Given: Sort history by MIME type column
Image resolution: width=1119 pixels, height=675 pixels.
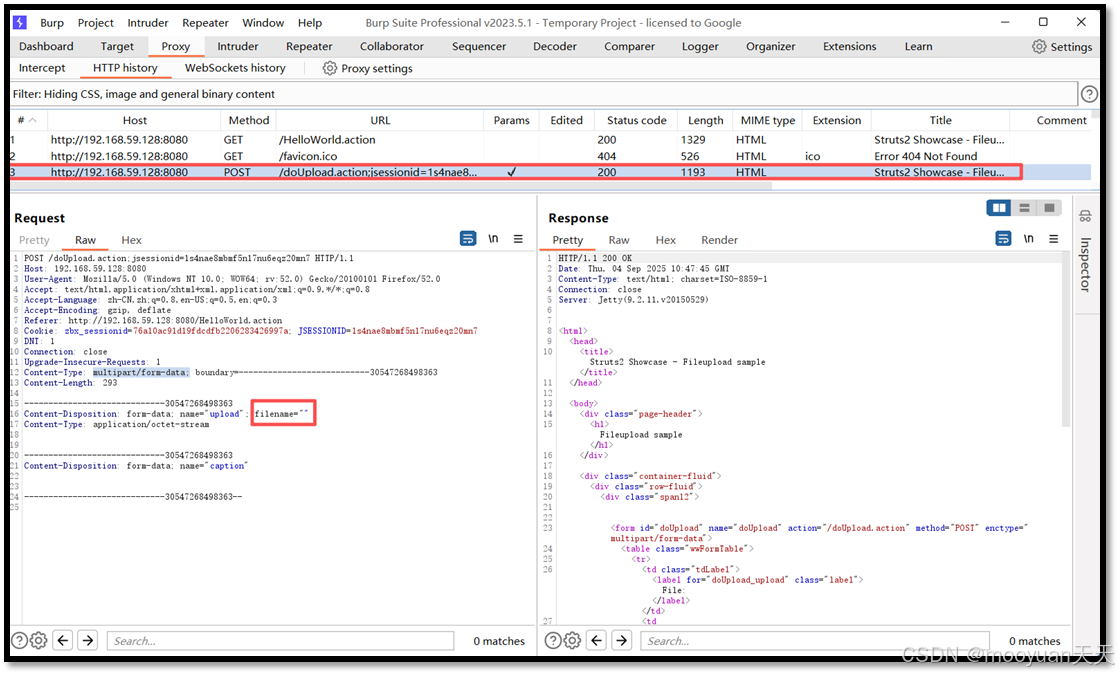Looking at the screenshot, I should point(768,120).
